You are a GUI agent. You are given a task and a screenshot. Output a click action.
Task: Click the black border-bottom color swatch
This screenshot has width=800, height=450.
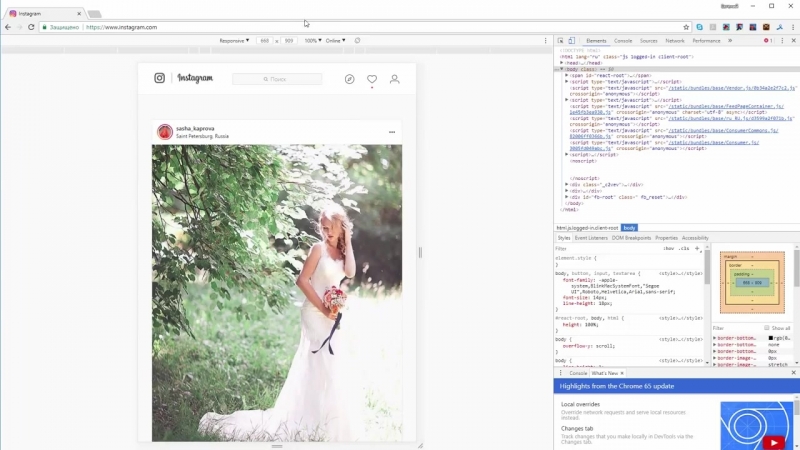click(x=770, y=338)
